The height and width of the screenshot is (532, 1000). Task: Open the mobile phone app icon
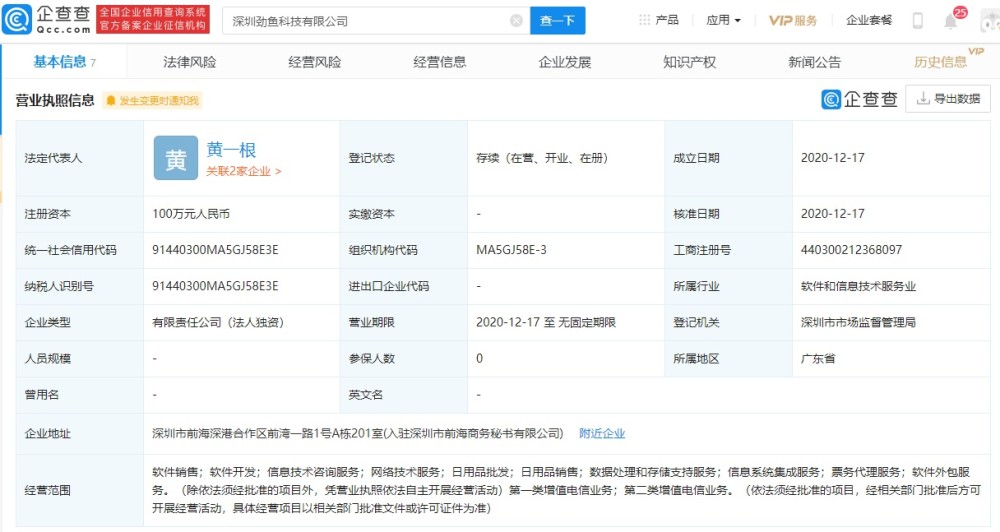pos(917,20)
